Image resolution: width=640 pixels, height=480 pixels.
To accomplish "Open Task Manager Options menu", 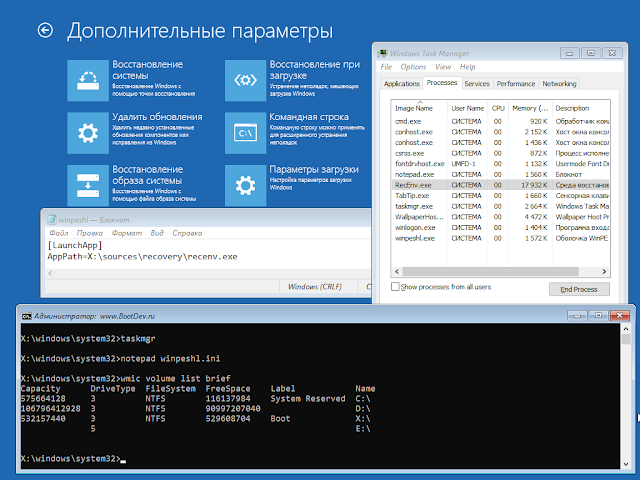I will [413, 67].
